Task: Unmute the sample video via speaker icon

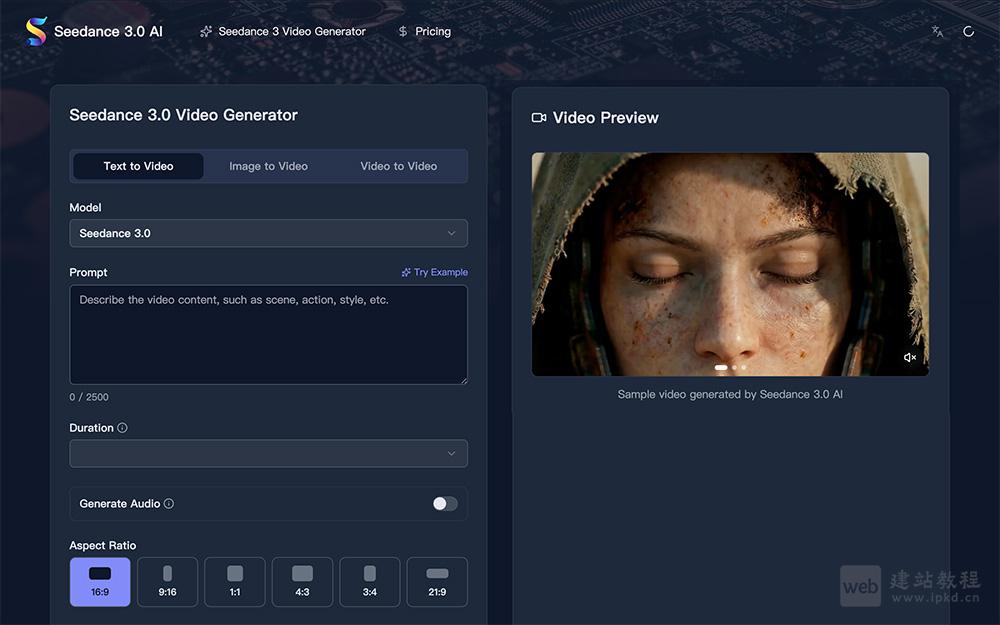Action: click(x=909, y=357)
